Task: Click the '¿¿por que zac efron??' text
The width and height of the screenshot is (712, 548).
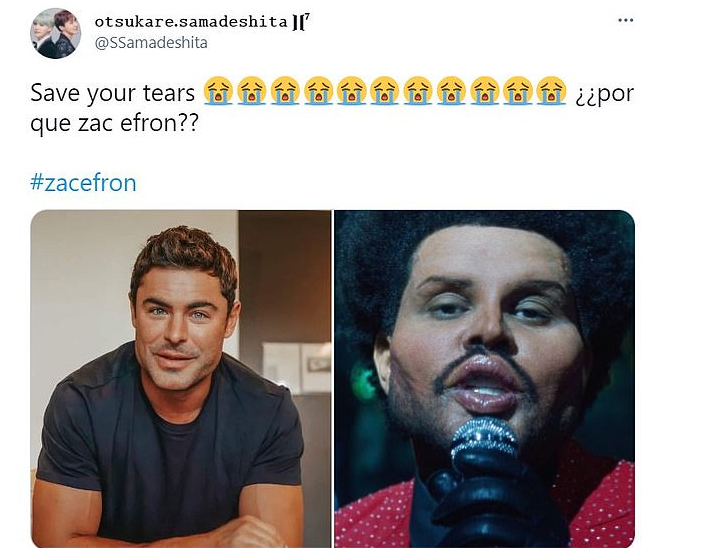Action: coord(332,108)
